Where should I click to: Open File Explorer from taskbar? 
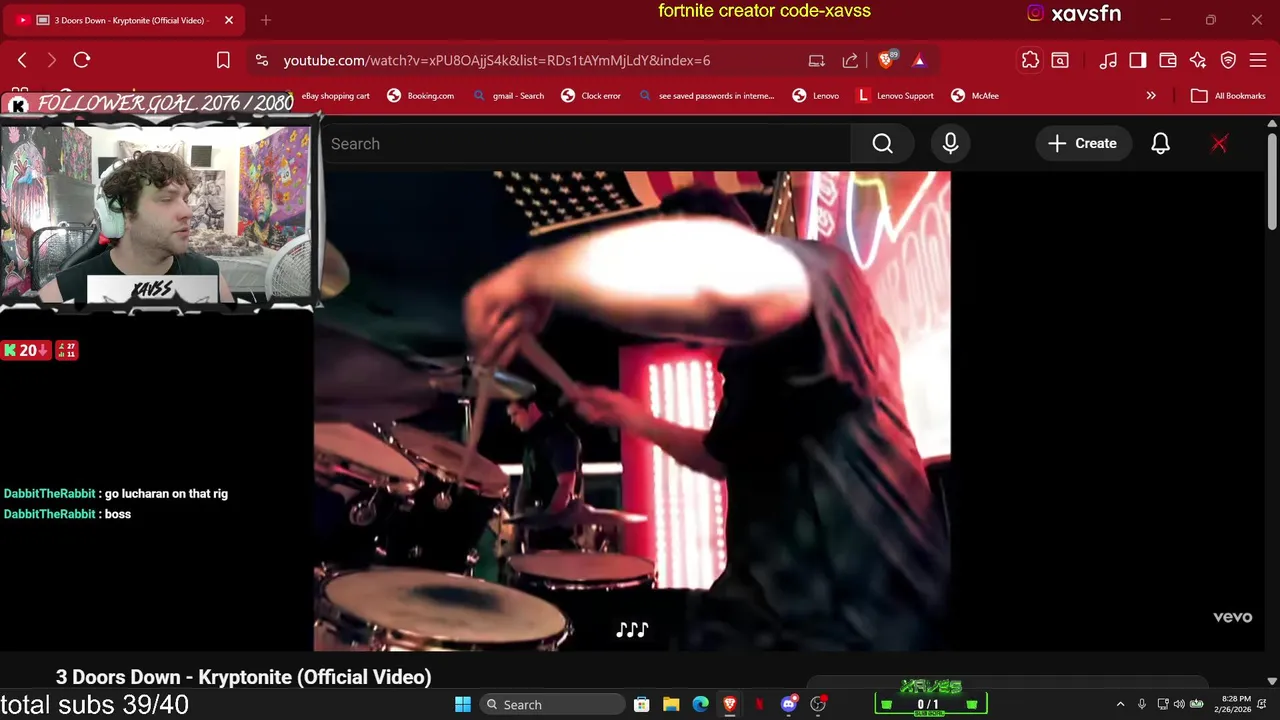click(671, 704)
